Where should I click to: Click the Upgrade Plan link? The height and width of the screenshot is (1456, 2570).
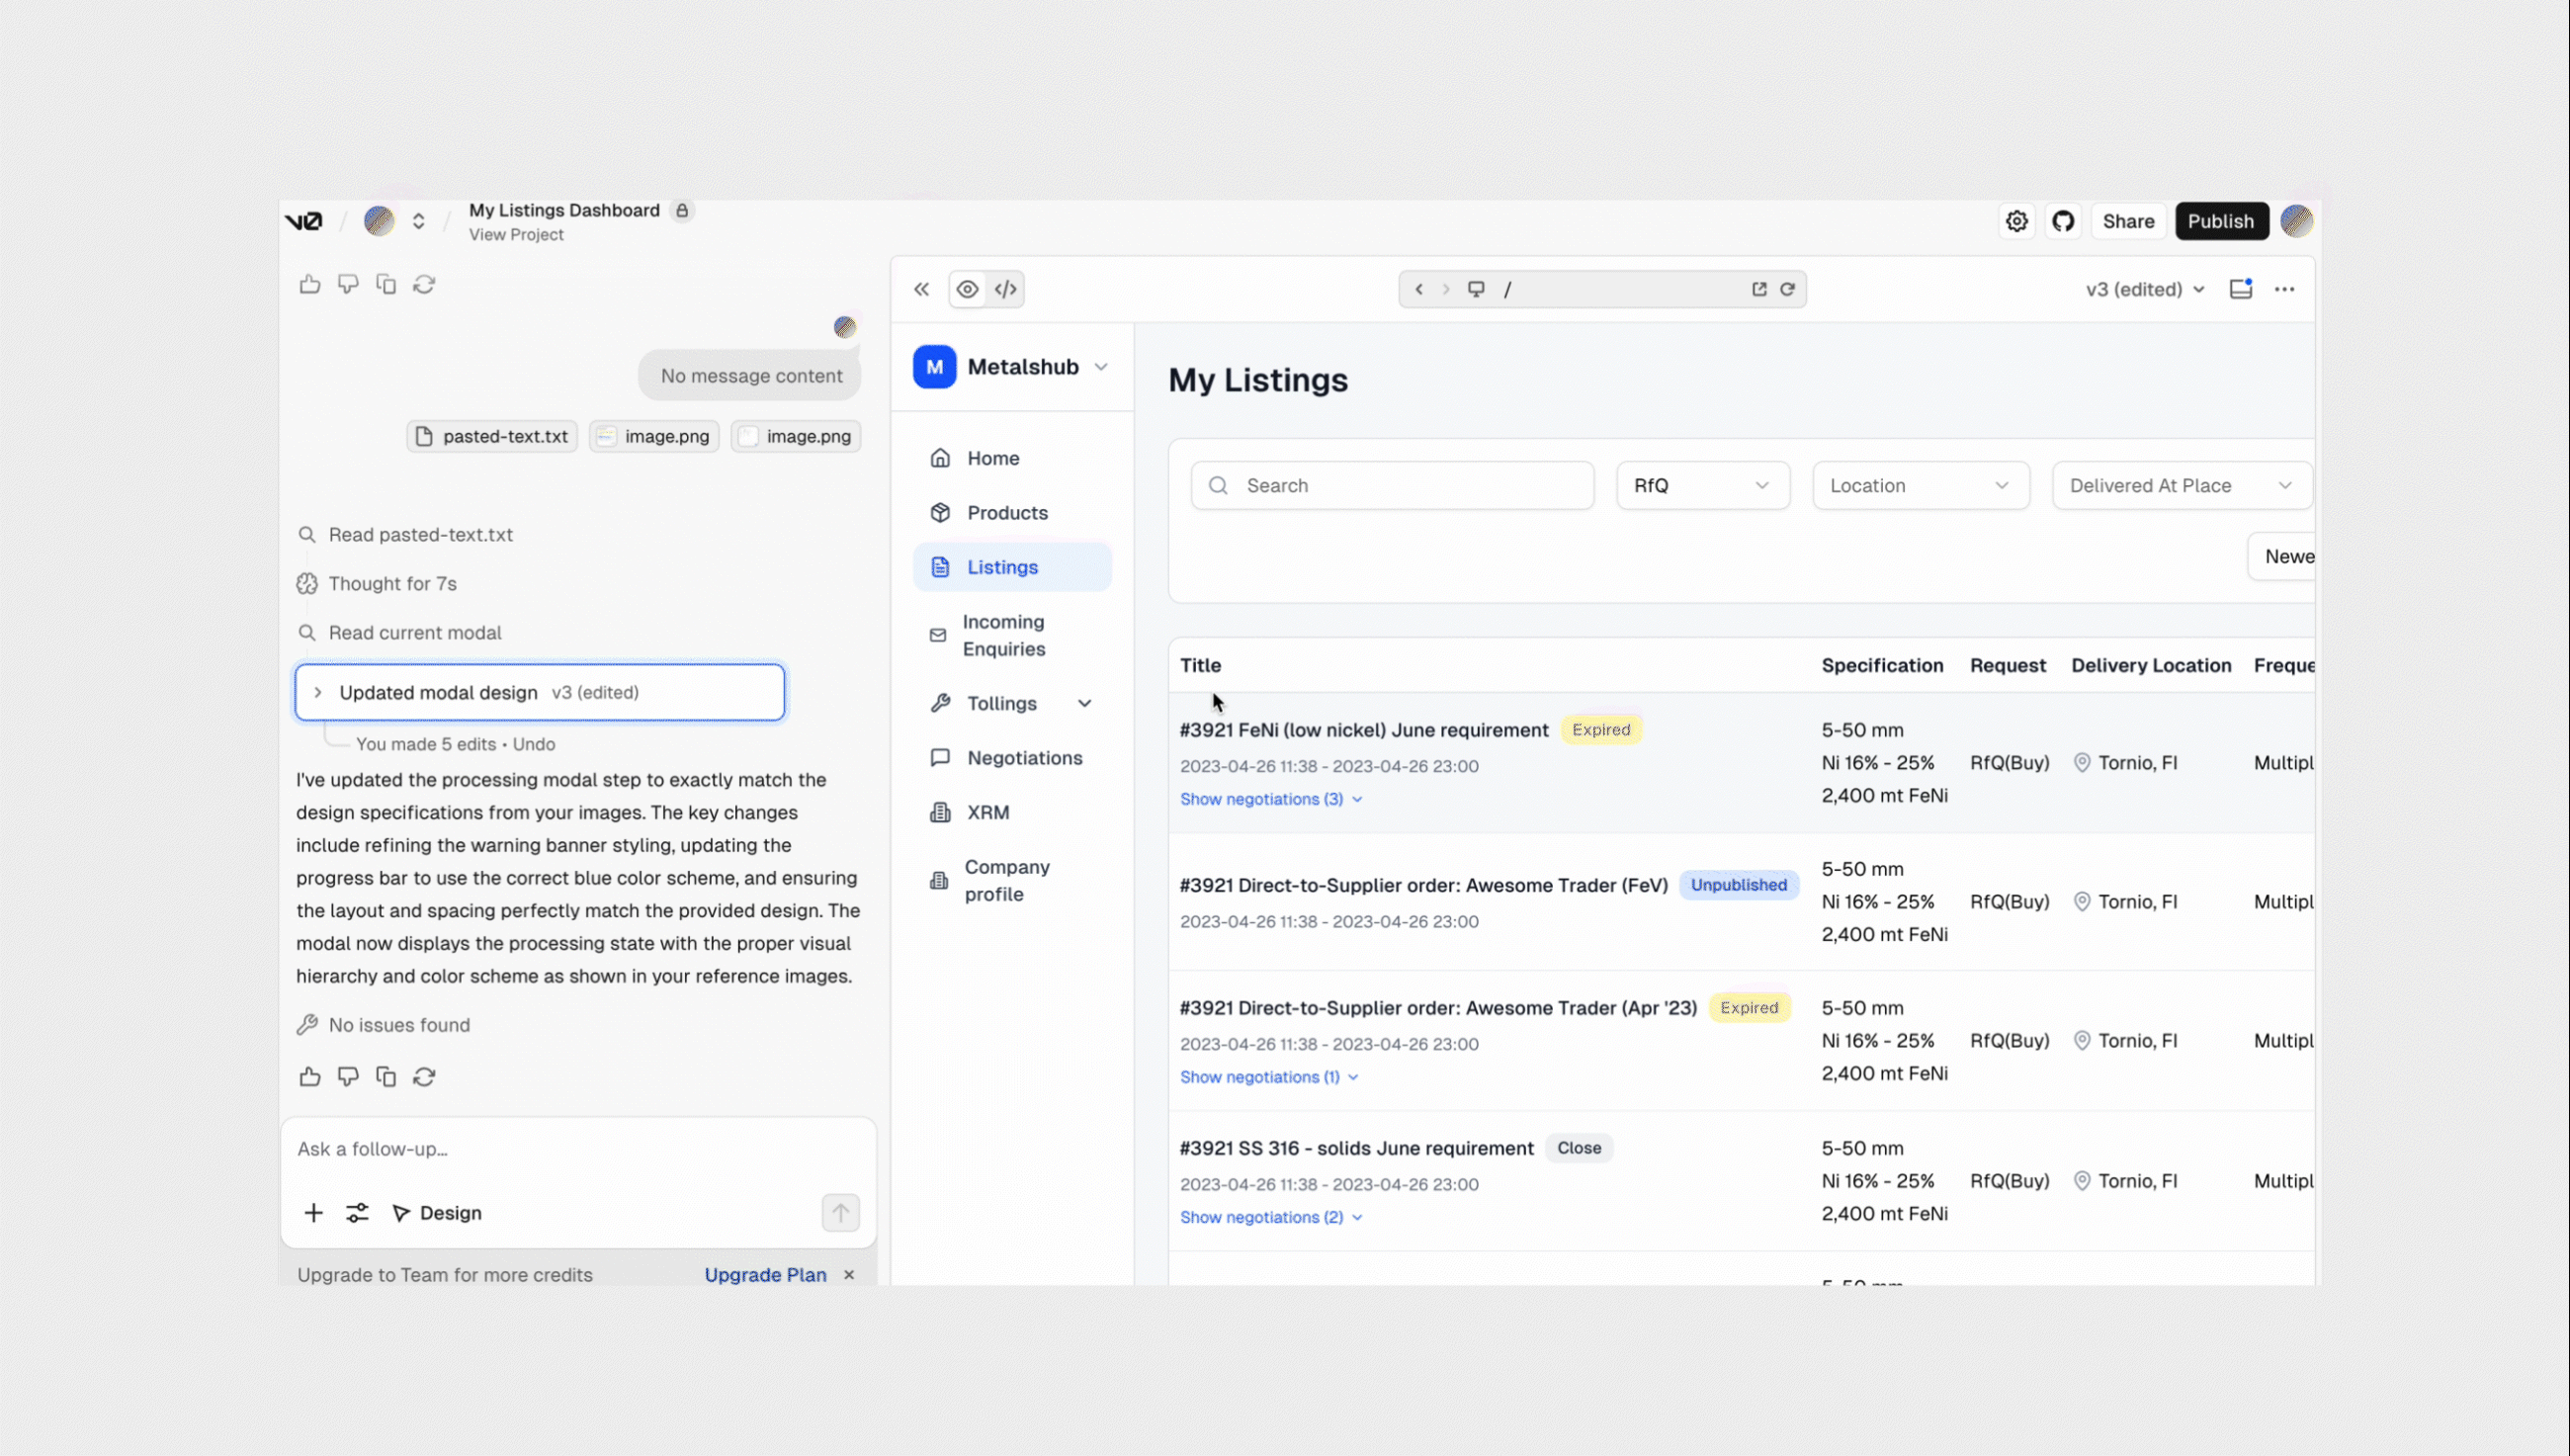point(765,1274)
